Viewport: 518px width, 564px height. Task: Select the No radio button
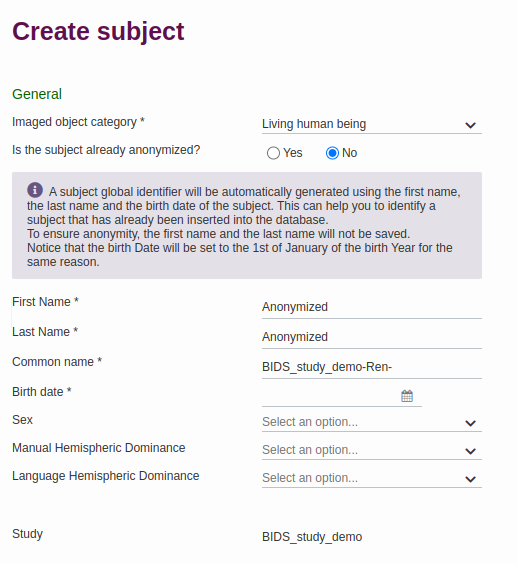pyautogui.click(x=332, y=153)
